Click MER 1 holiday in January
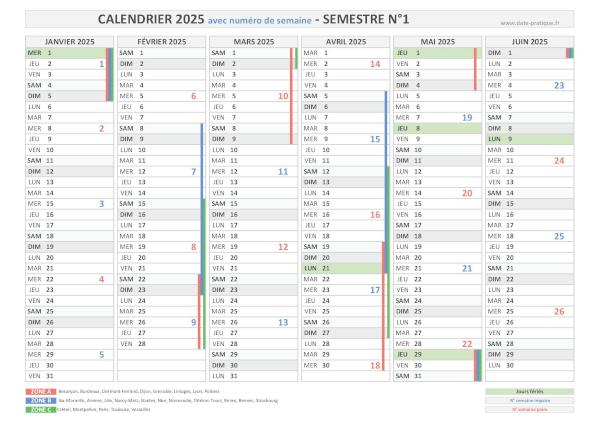The height and width of the screenshot is (424, 600). pyautogui.click(x=66, y=53)
